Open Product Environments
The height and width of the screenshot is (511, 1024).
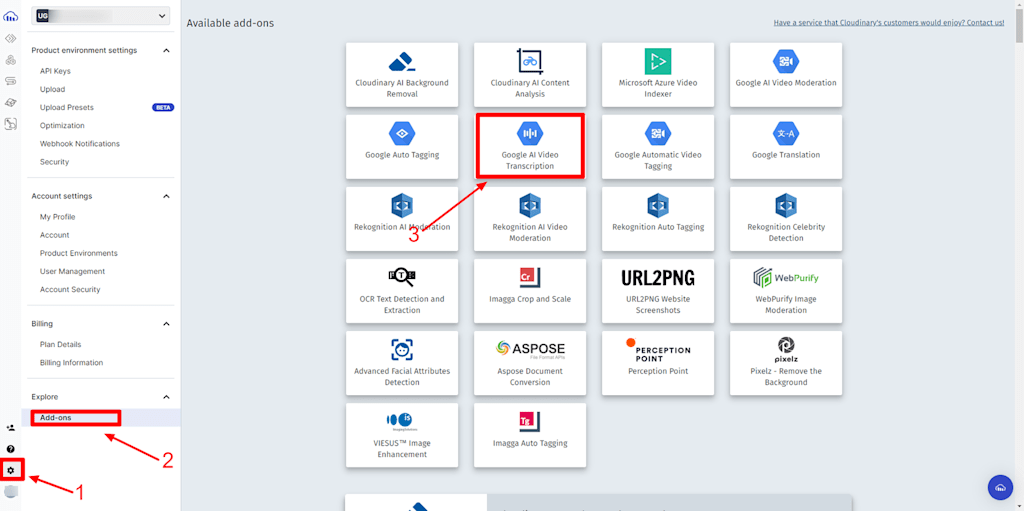pos(78,254)
